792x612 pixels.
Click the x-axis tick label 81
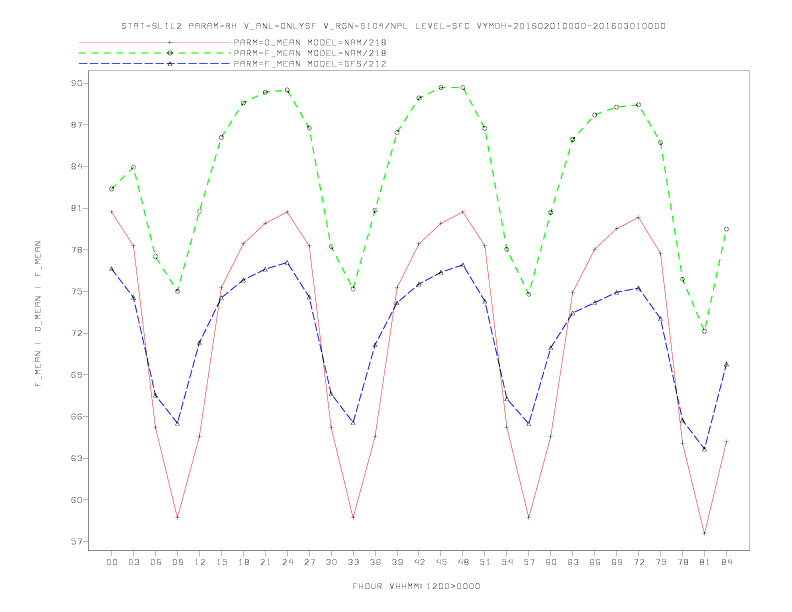coord(705,562)
